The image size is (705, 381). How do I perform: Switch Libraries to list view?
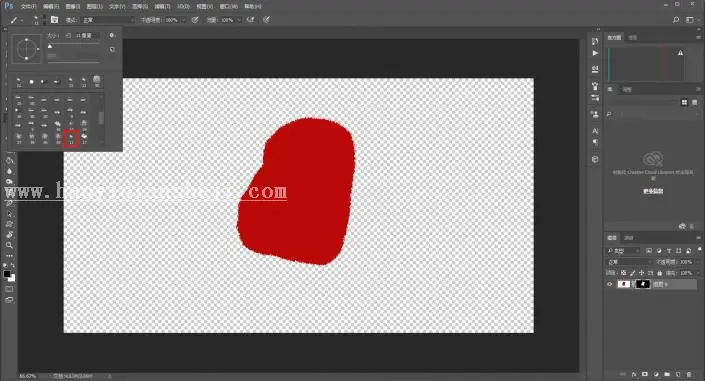[694, 103]
